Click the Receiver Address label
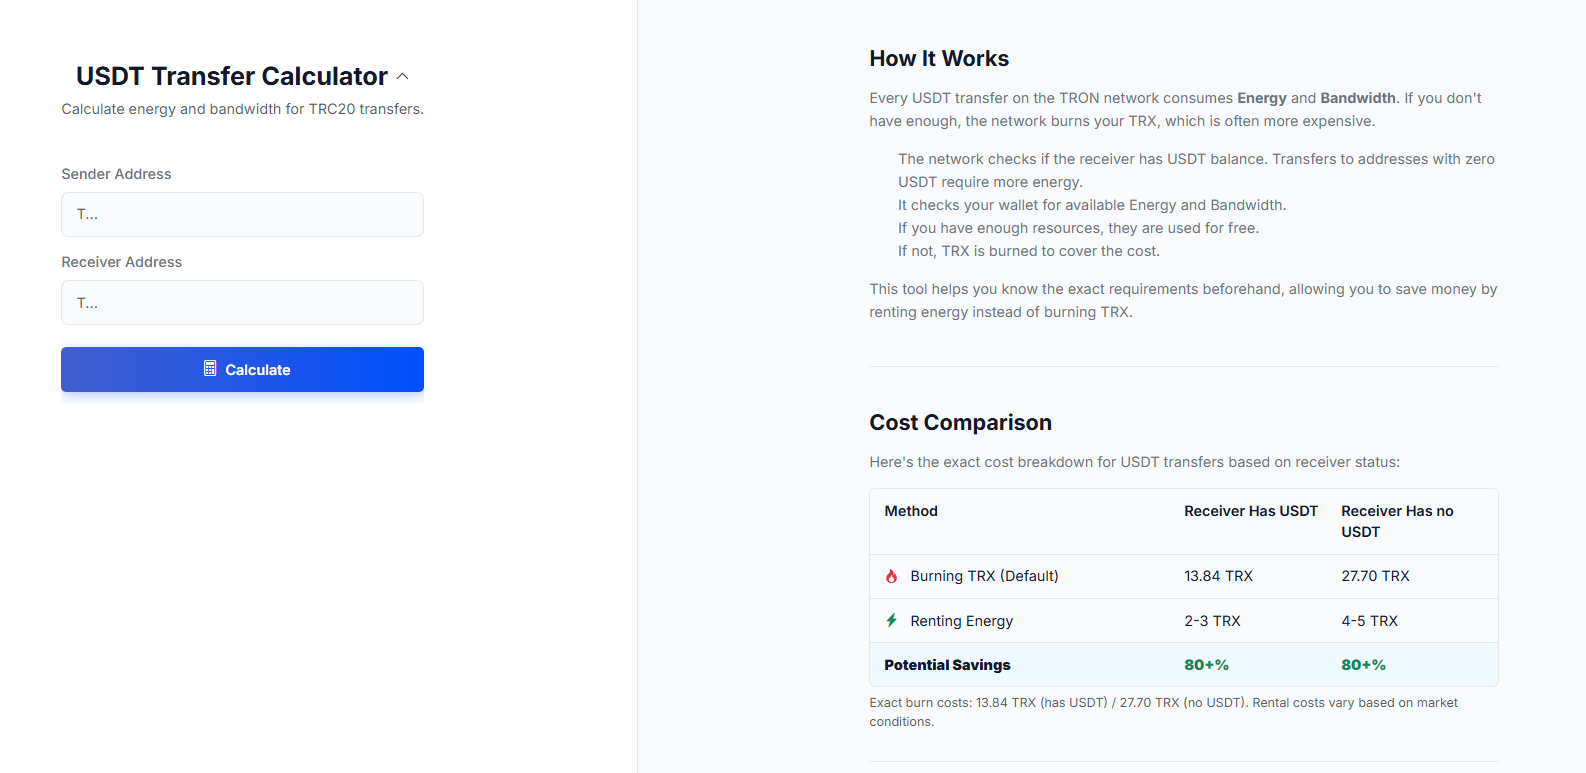1586x773 pixels. click(121, 262)
